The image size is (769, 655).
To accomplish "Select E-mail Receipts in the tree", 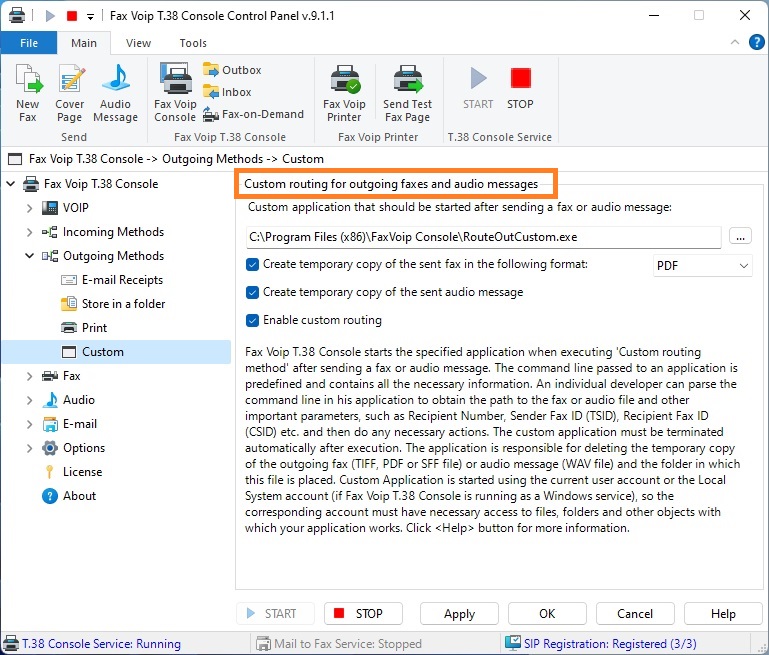I will pyautogui.click(x=112, y=279).
